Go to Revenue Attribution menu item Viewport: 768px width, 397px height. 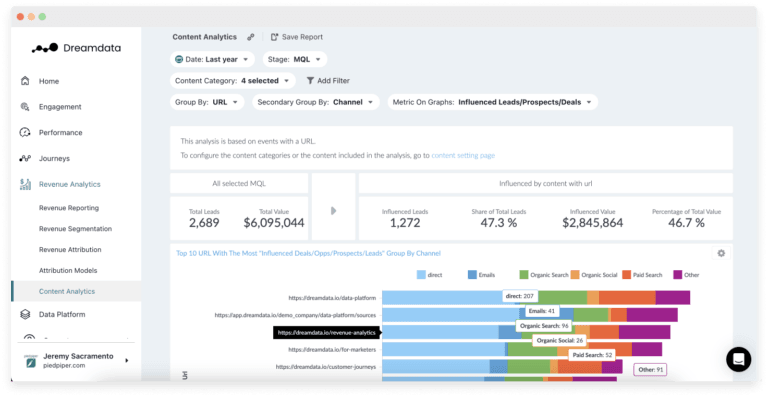click(x=70, y=249)
